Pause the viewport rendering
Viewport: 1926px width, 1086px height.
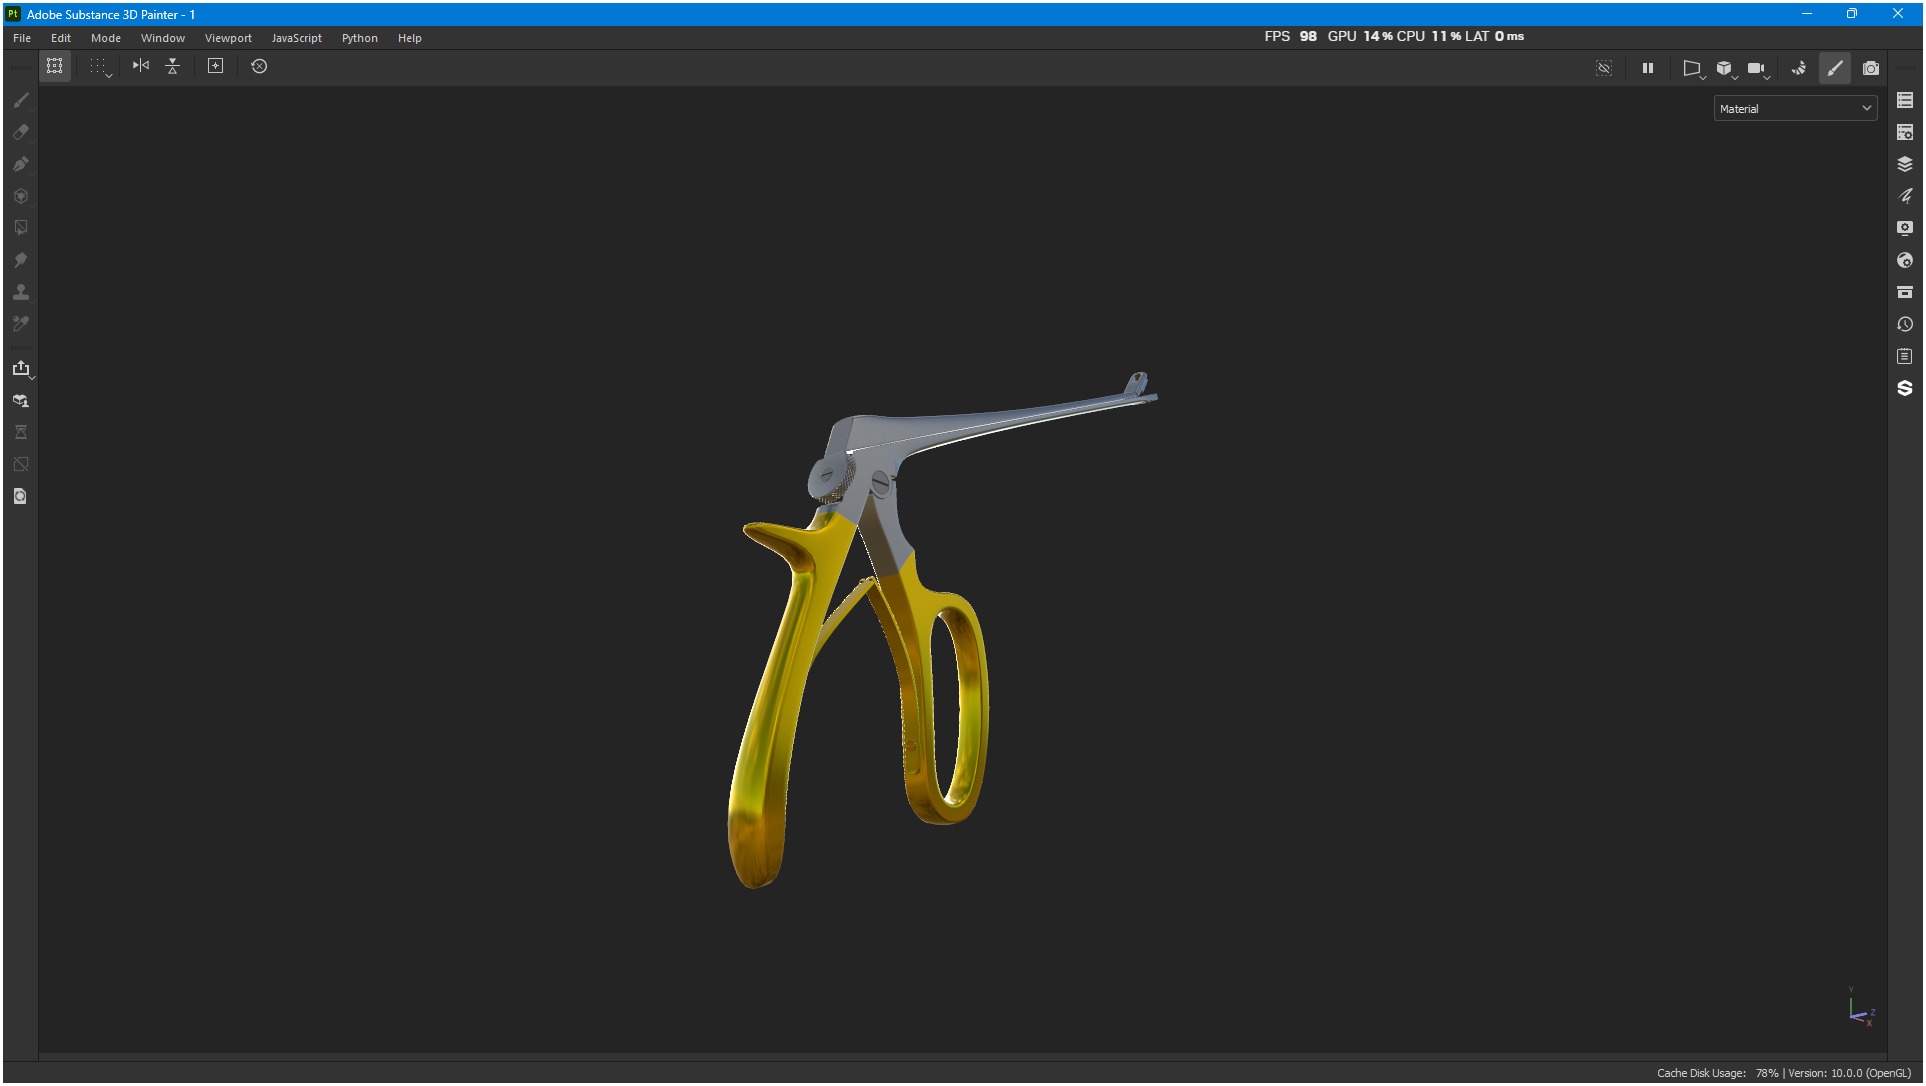(x=1648, y=68)
